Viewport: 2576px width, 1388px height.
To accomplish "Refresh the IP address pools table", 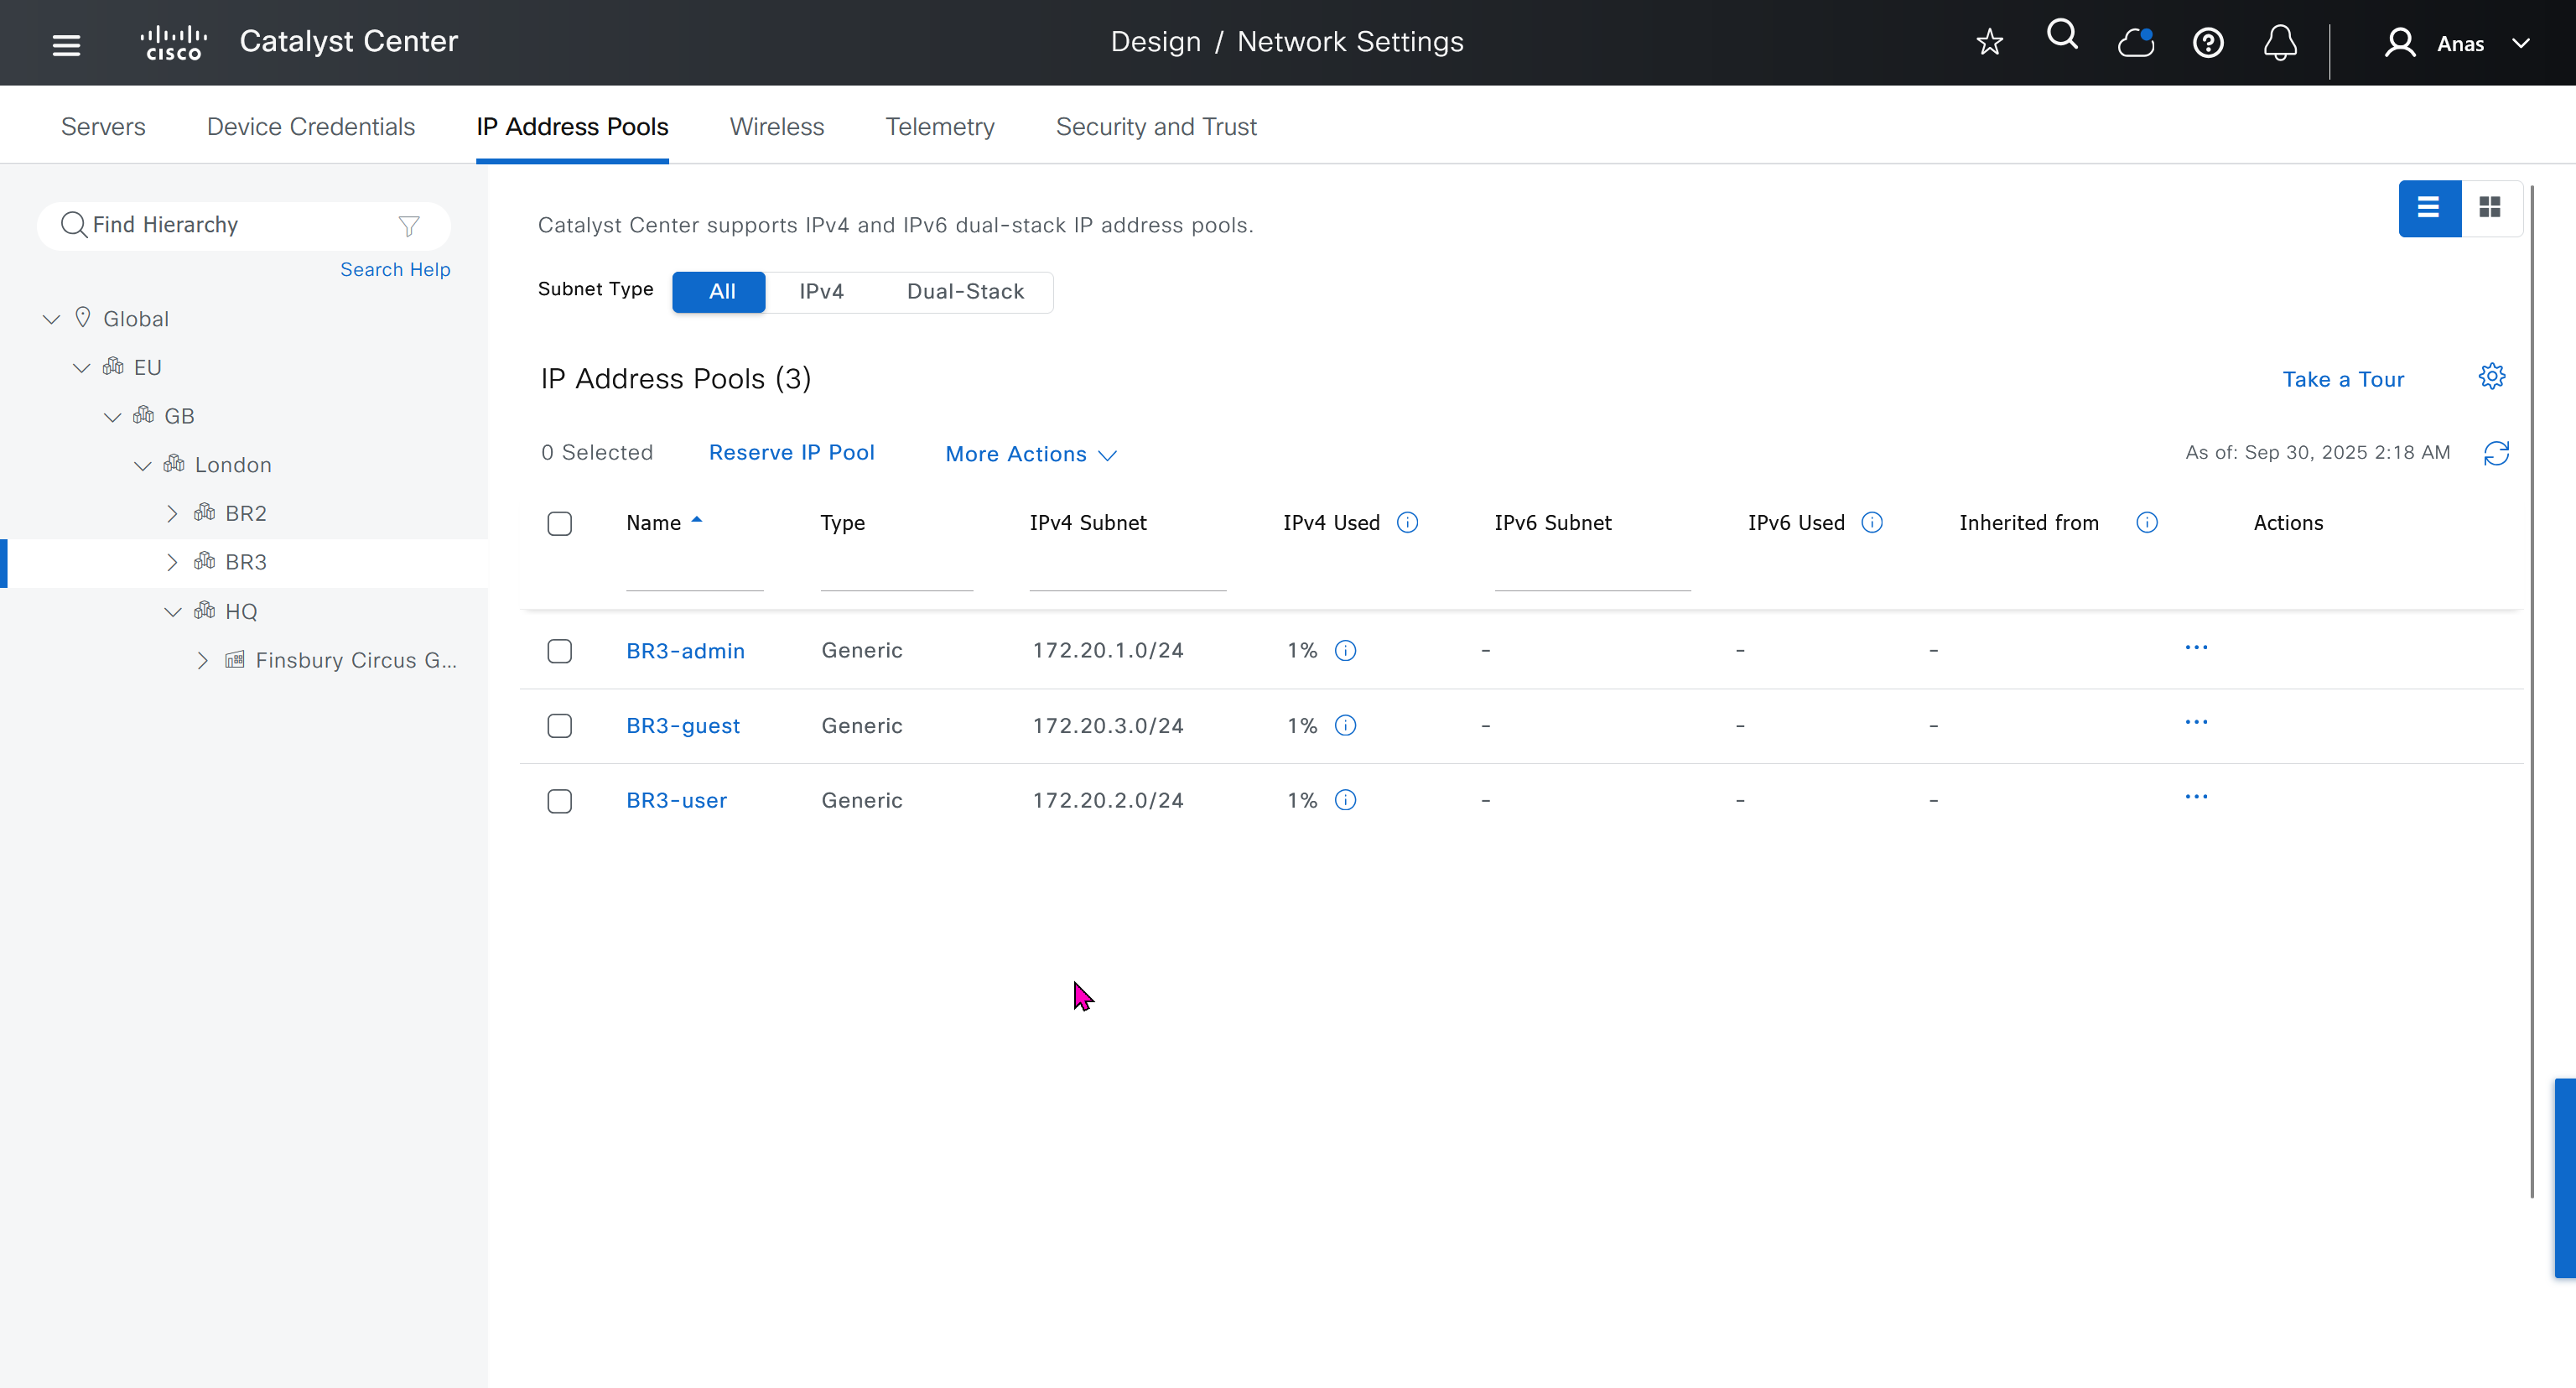I will [x=2495, y=453].
